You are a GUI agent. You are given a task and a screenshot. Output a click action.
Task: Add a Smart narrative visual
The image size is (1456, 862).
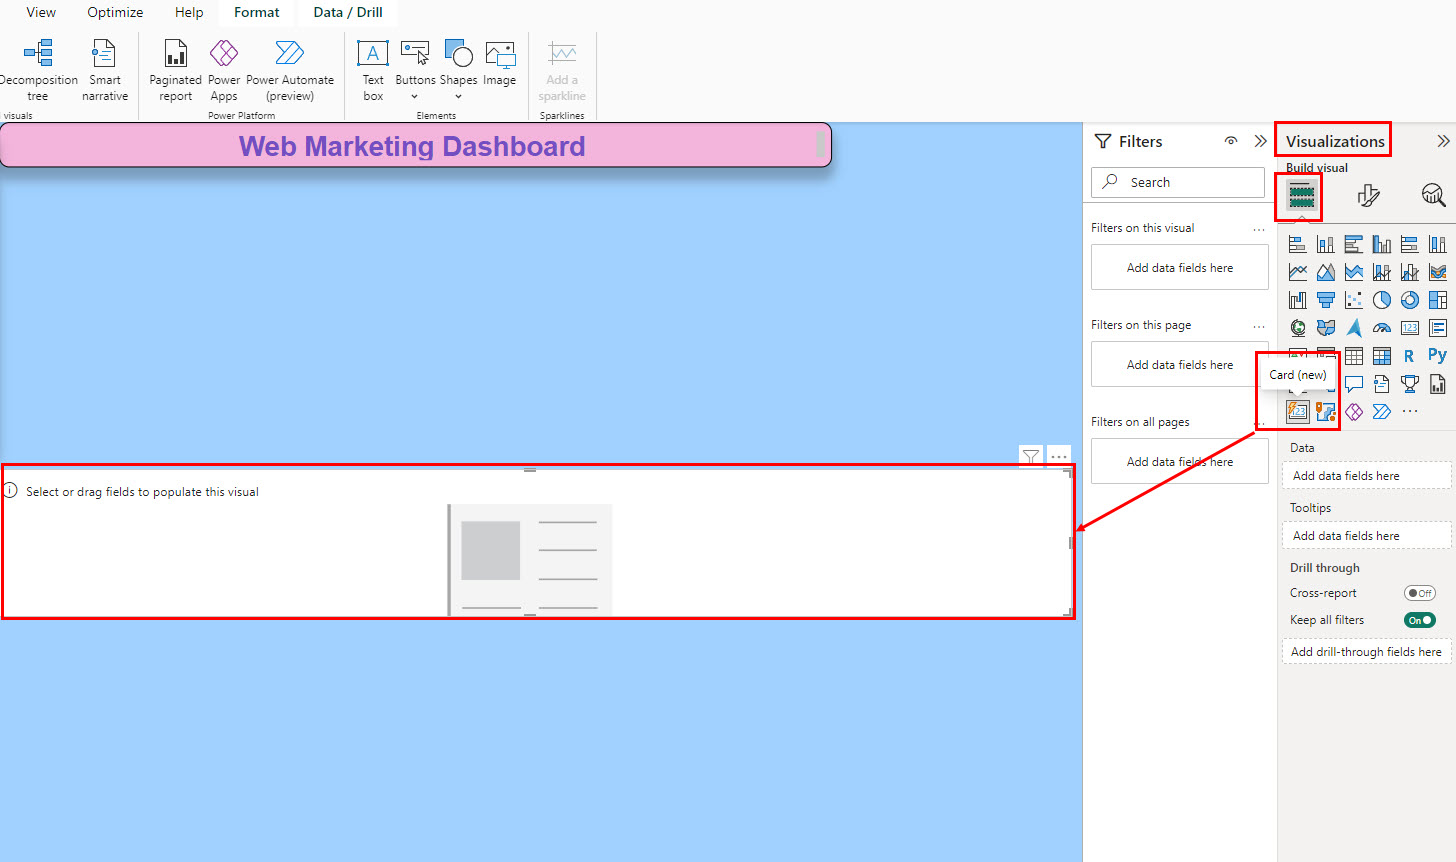(x=105, y=70)
